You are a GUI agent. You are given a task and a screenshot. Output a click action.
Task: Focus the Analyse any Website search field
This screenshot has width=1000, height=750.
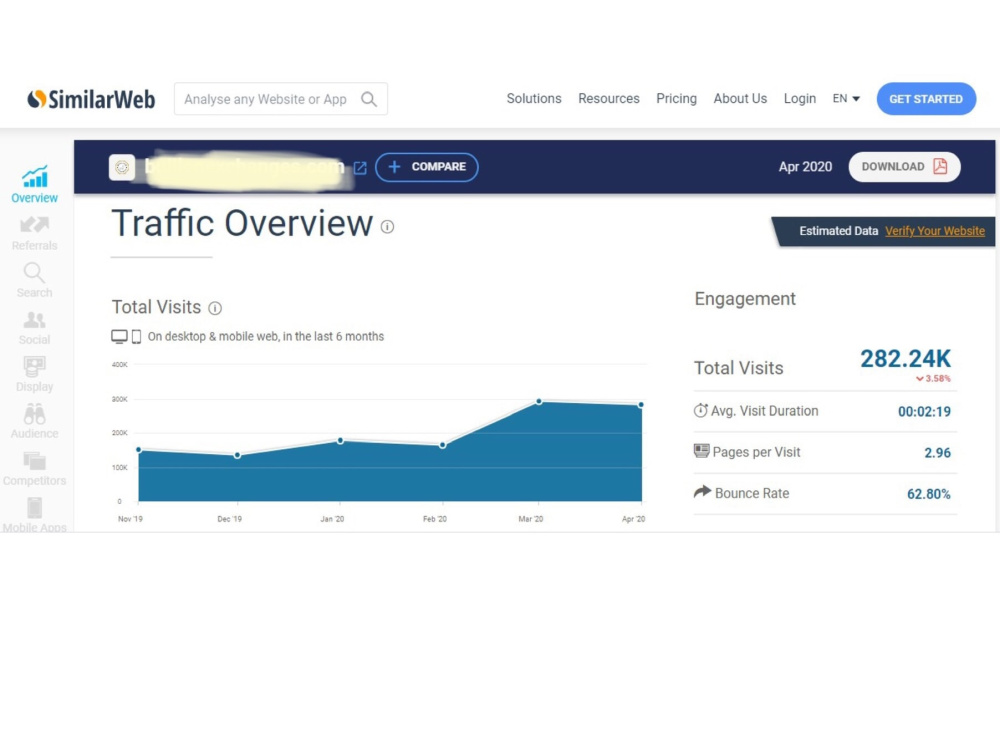pos(281,99)
